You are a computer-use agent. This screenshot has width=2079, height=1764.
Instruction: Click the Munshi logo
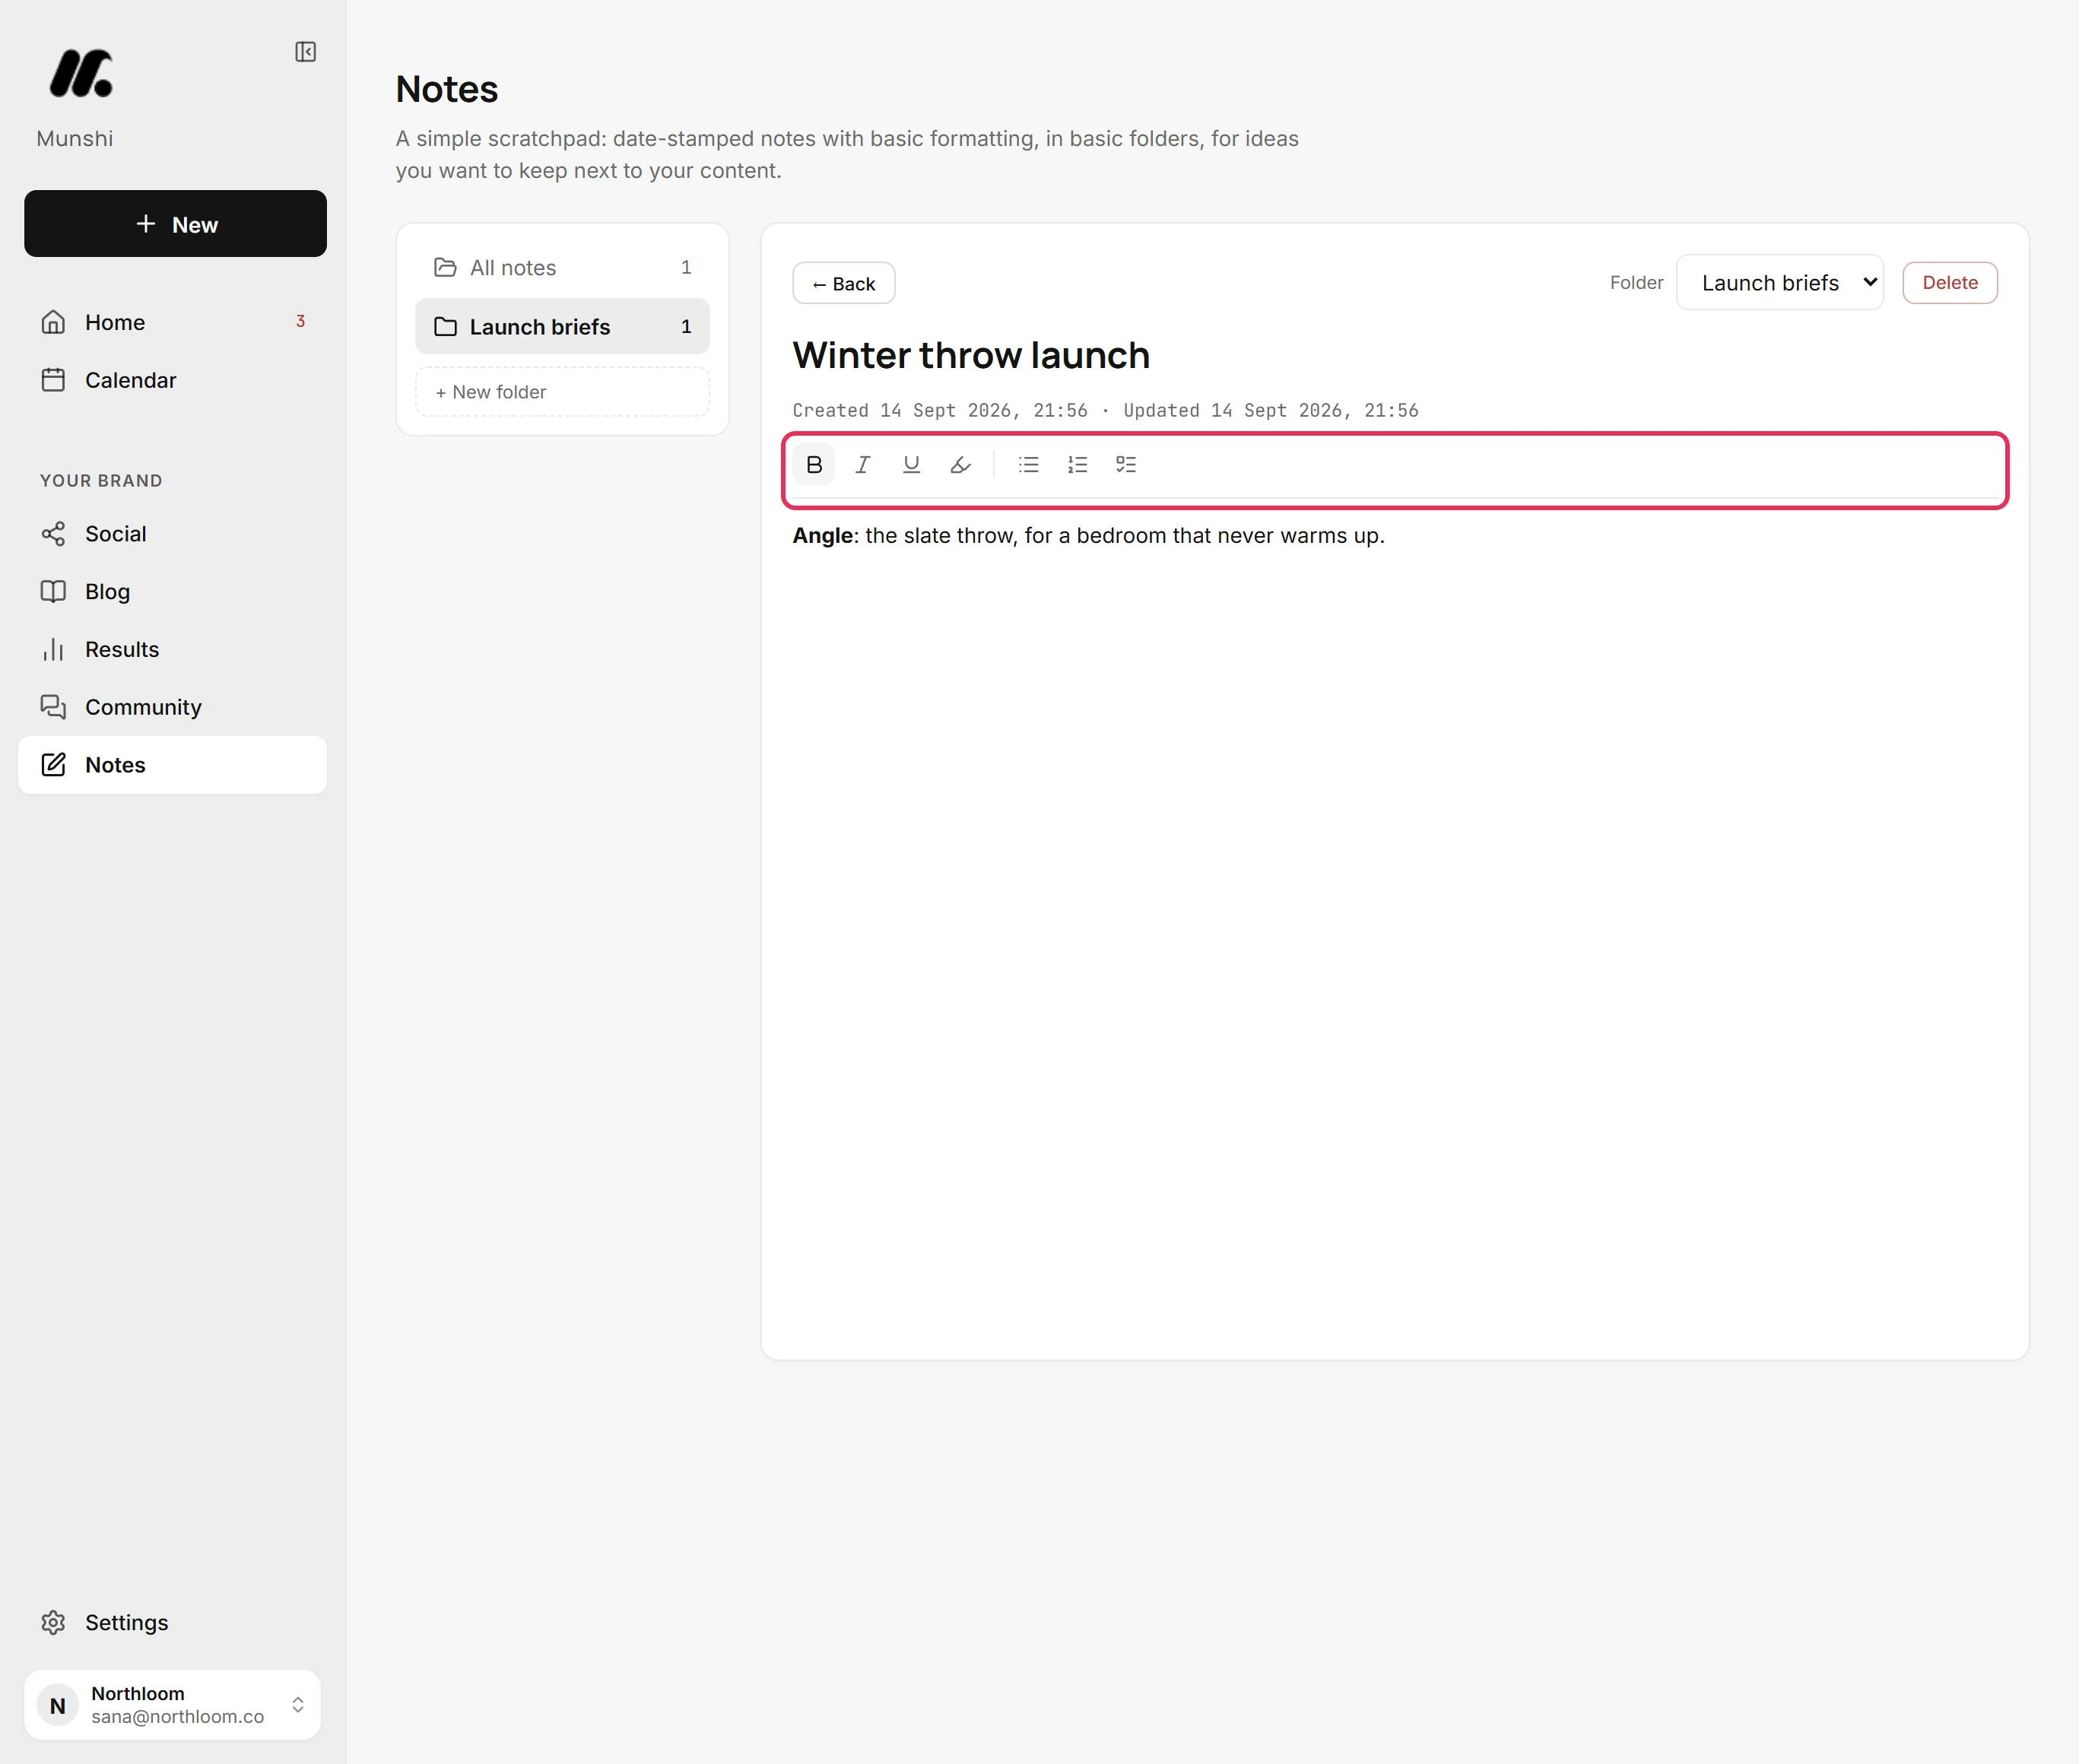tap(81, 74)
